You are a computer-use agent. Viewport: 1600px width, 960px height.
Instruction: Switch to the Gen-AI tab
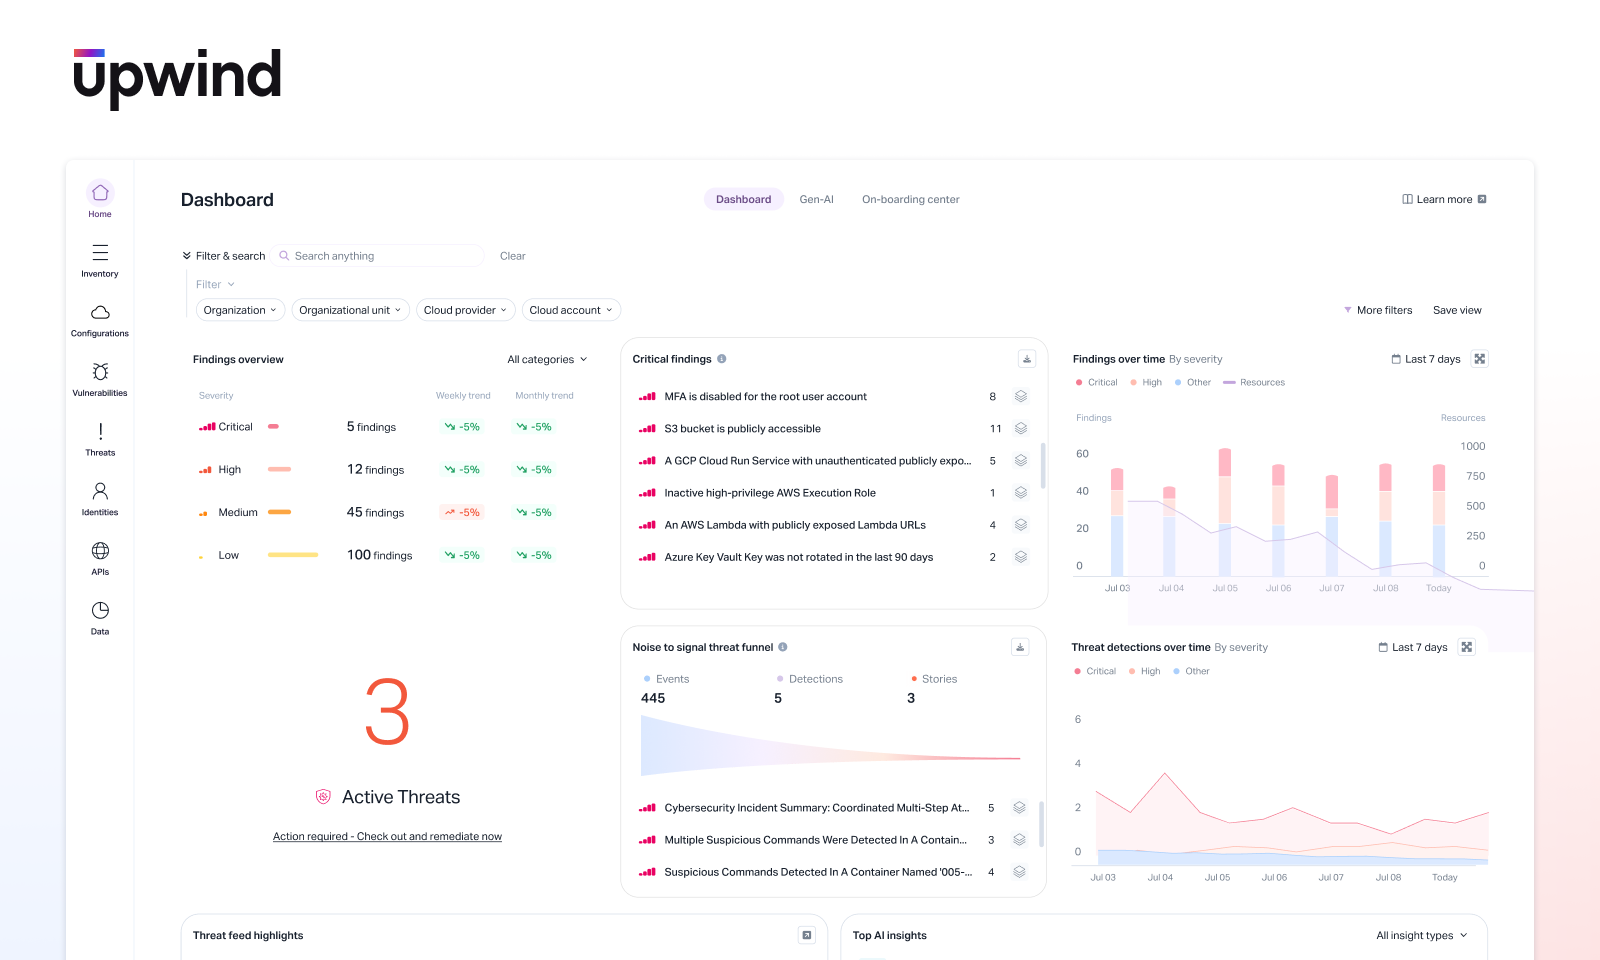pos(816,199)
